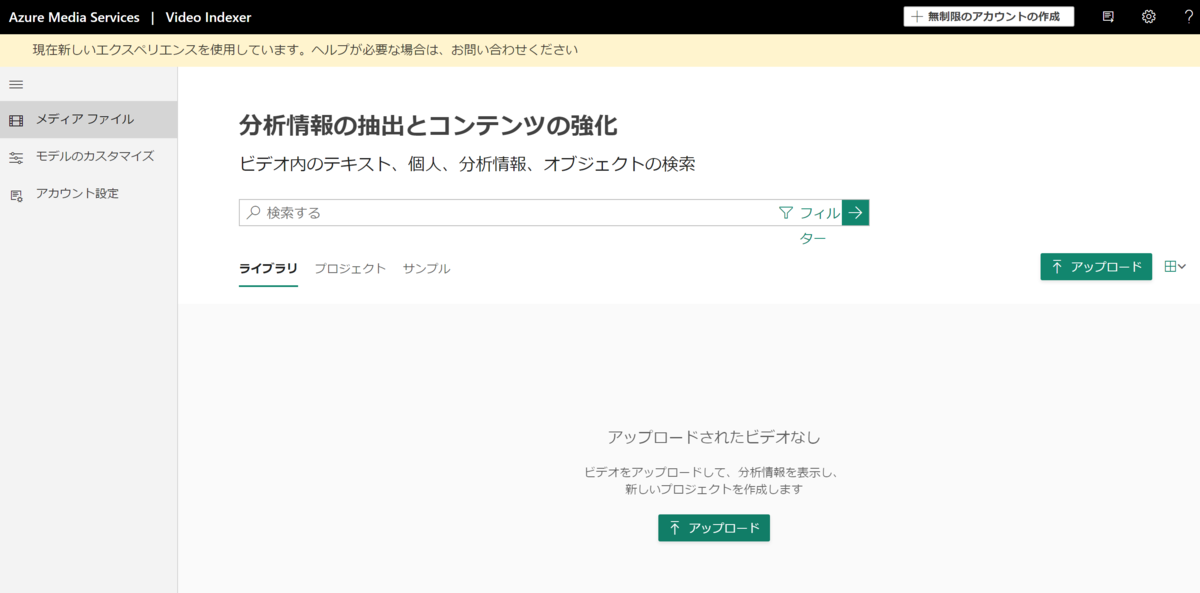Screen dimensions: 1200x593
Task: Click the アップロードされたビデオなし message
Action: tap(714, 437)
